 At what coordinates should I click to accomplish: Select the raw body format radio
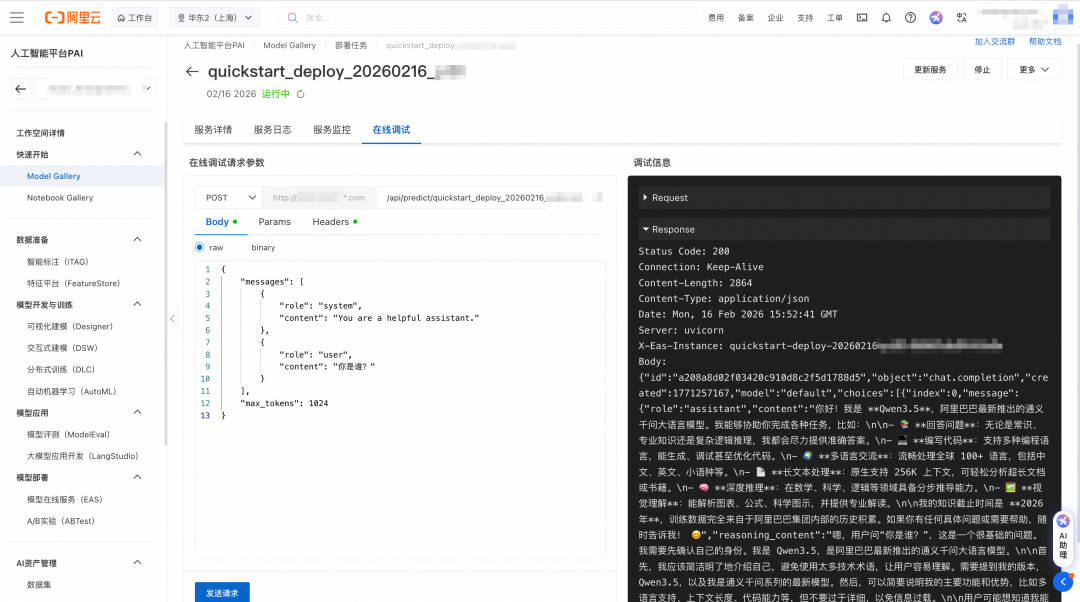[x=201, y=247]
